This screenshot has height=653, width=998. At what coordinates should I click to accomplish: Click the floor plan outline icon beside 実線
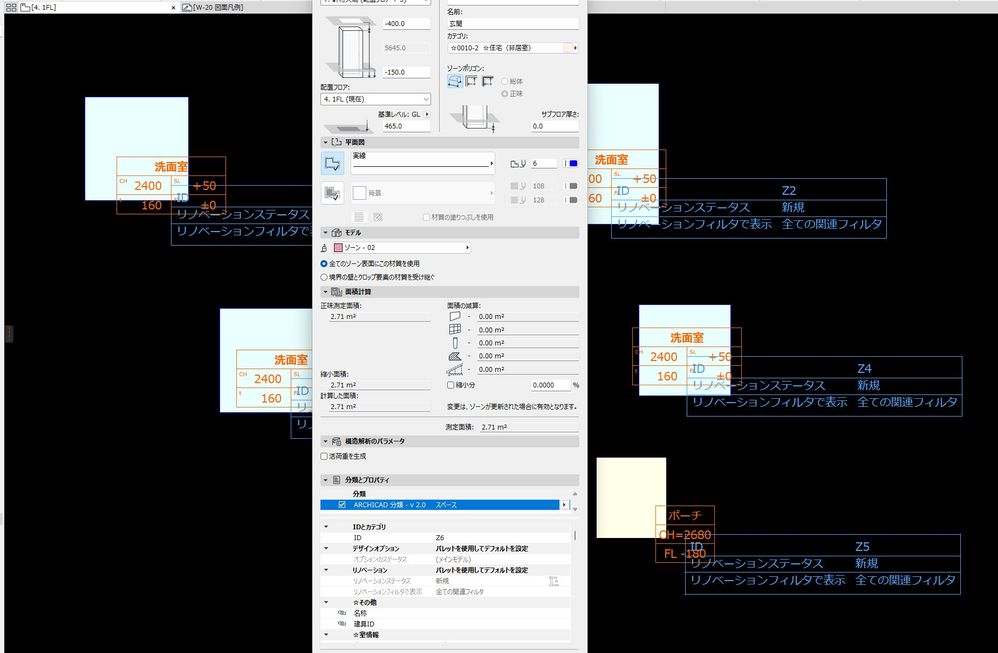click(x=332, y=163)
